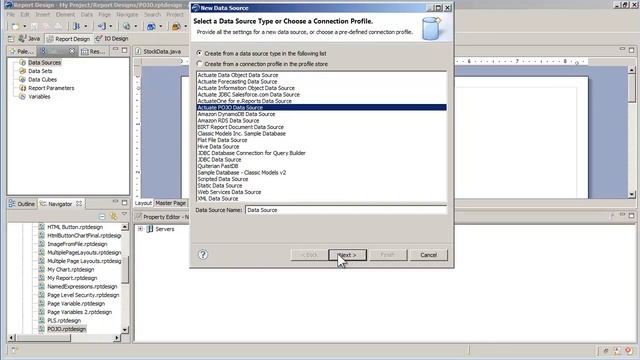
Task: Open the Outline tab
Action: click(x=22, y=204)
